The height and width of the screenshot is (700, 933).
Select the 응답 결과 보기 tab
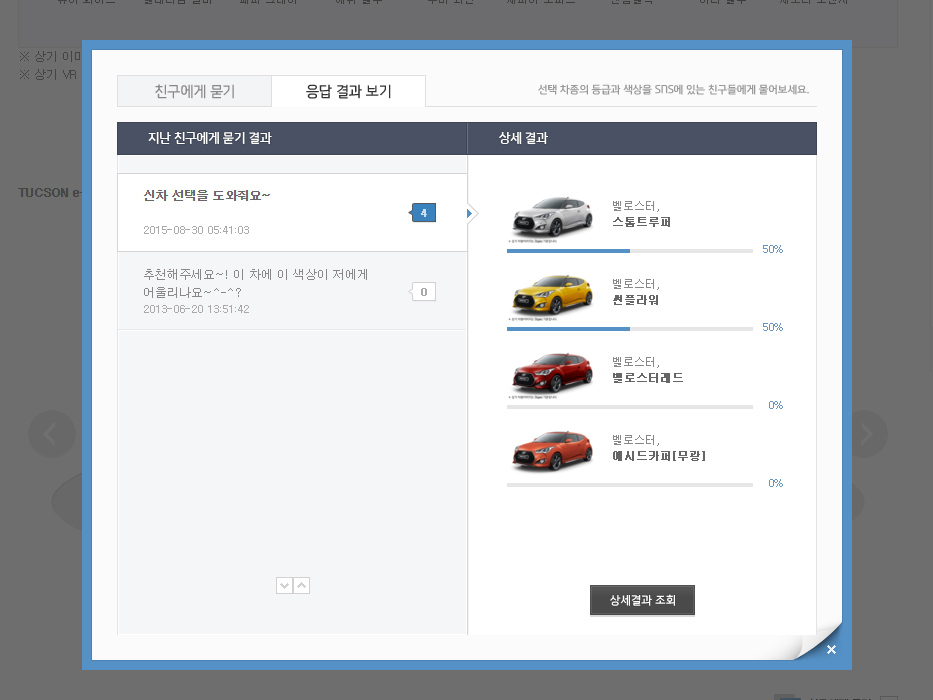click(x=348, y=91)
